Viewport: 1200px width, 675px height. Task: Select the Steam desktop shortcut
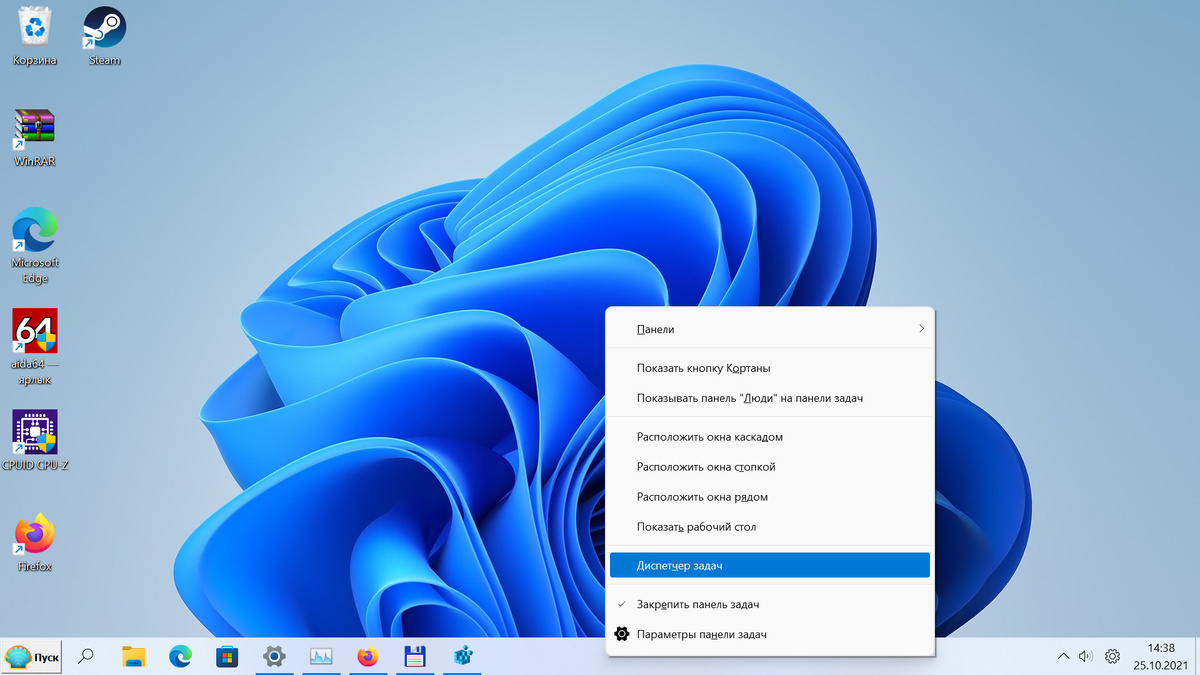(x=104, y=35)
